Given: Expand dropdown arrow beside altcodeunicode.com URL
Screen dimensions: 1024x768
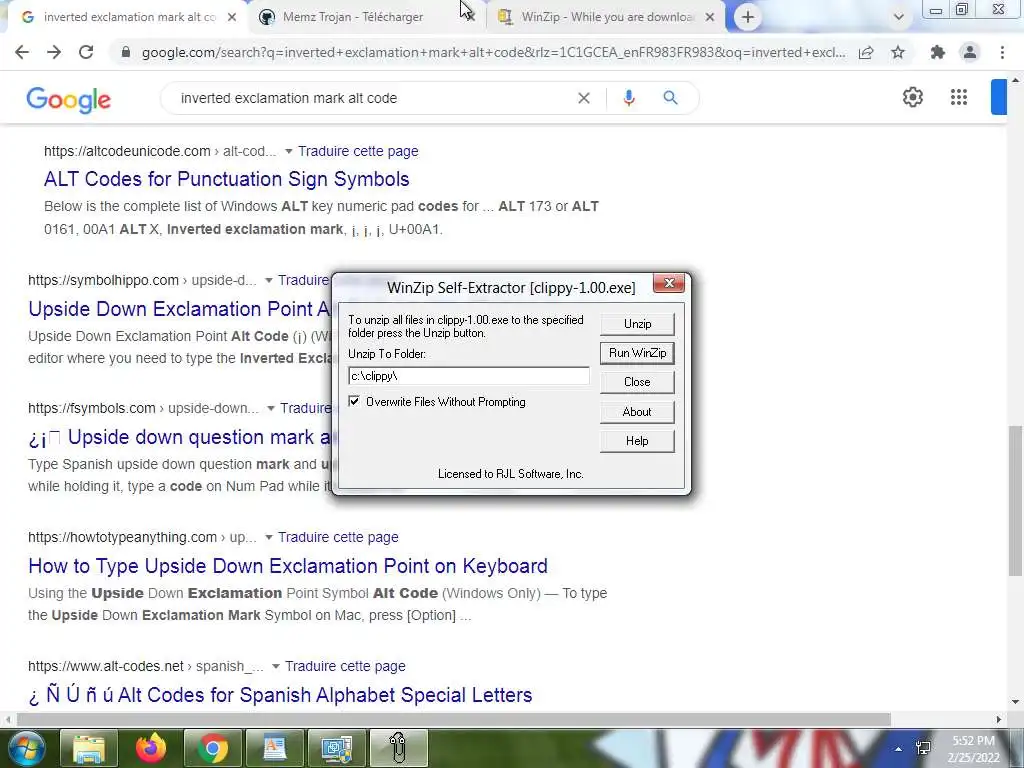Looking at the screenshot, I should click(x=288, y=152).
